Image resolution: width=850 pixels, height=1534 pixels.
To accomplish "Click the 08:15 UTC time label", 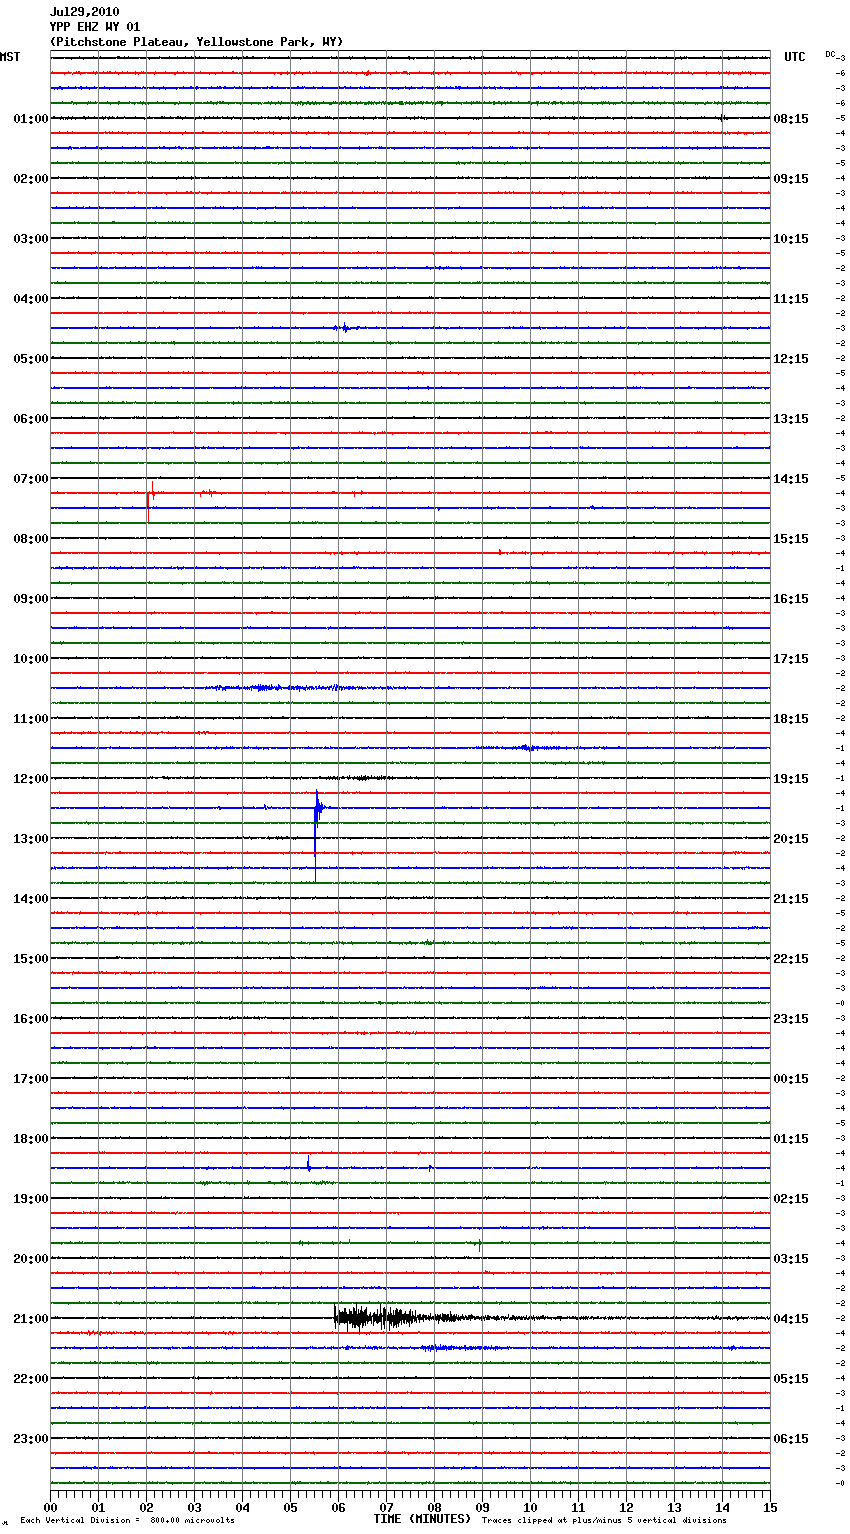I will (791, 119).
